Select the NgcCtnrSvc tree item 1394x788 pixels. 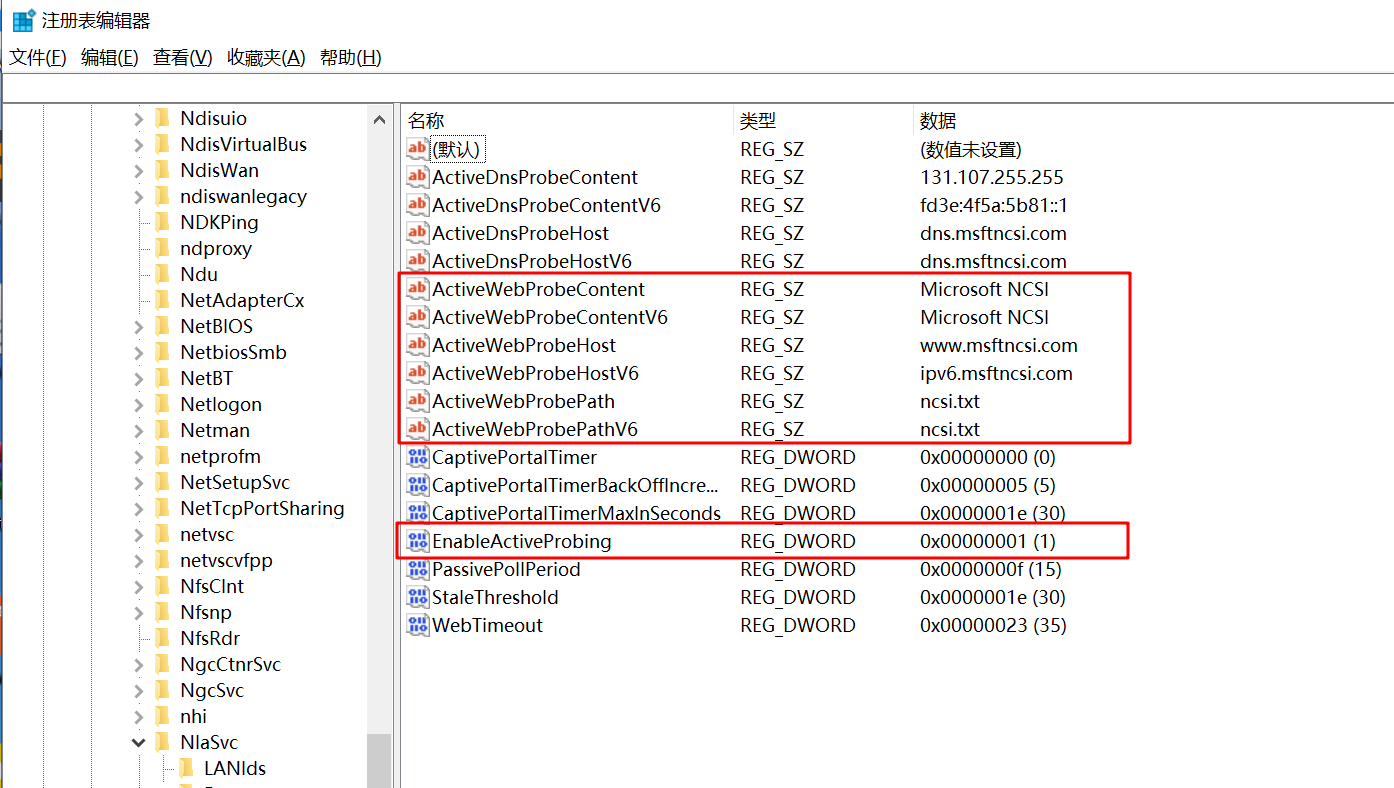231,665
